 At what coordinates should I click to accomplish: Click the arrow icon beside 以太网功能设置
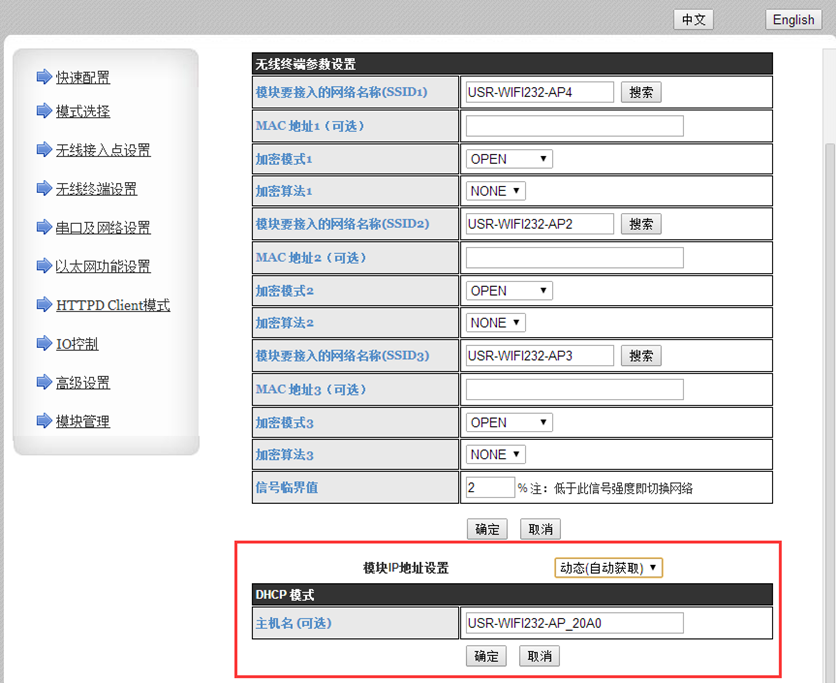pyautogui.click(x=43, y=266)
